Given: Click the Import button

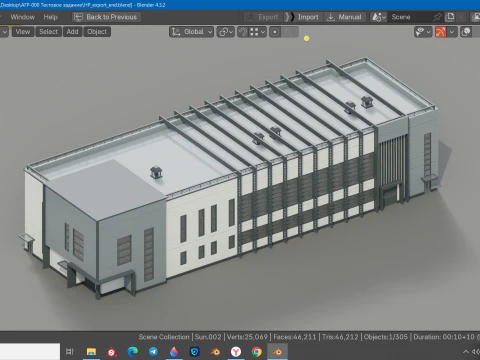Looking at the screenshot, I should coord(303,17).
